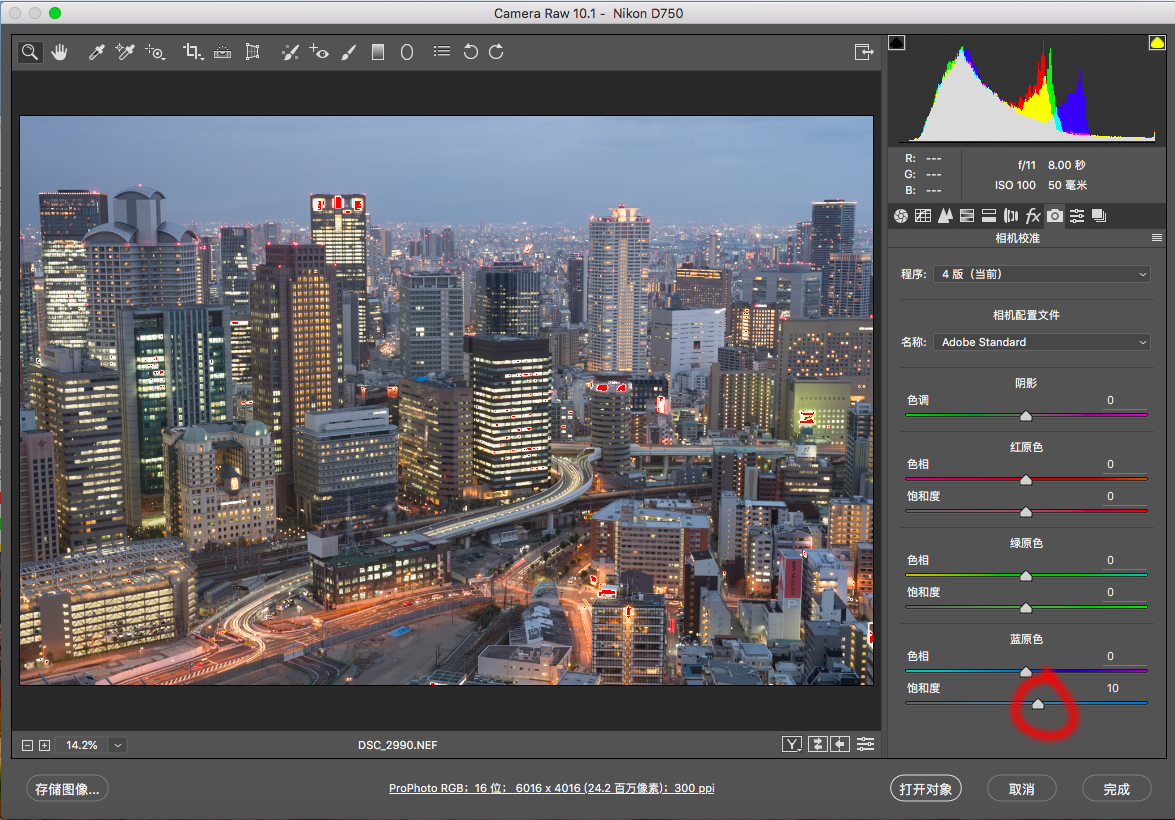
Task: Open the Adobe Standard camera profile dropdown
Action: (1041, 342)
